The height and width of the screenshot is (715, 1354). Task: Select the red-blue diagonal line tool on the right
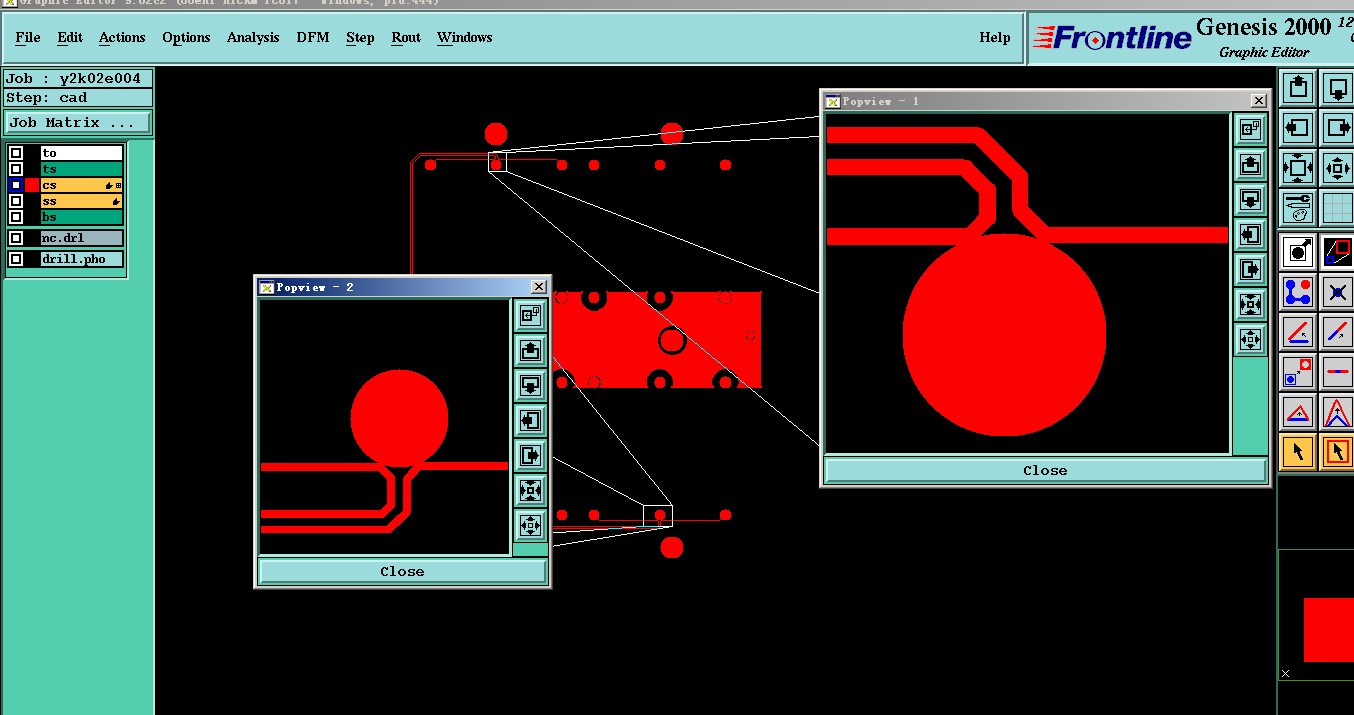tap(1338, 331)
